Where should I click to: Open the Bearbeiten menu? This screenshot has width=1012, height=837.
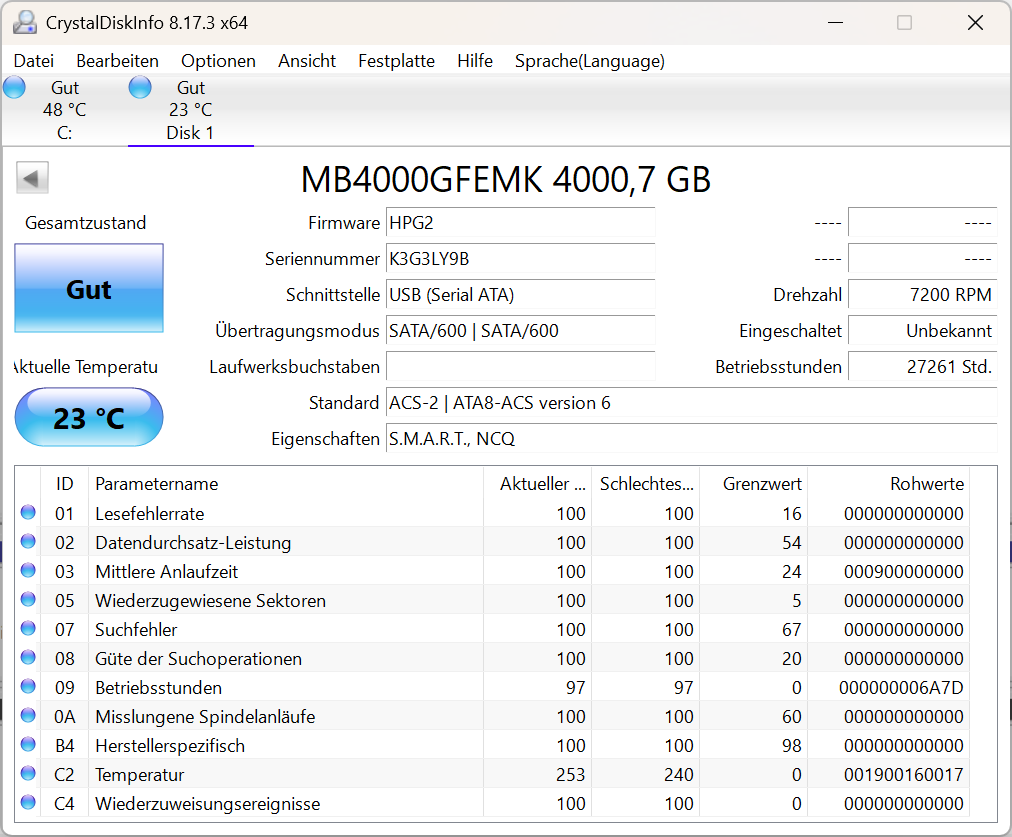click(x=117, y=61)
